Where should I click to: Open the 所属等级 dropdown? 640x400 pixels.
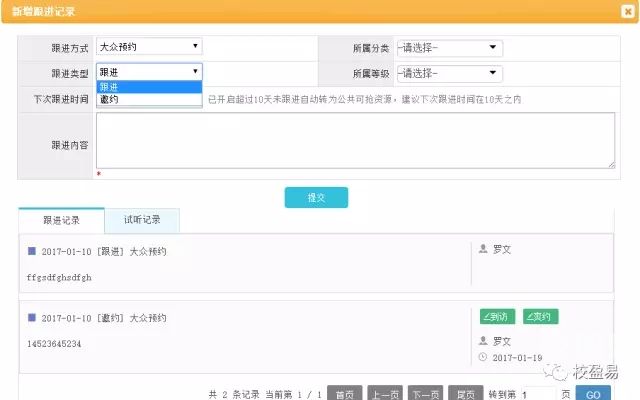[x=449, y=73]
